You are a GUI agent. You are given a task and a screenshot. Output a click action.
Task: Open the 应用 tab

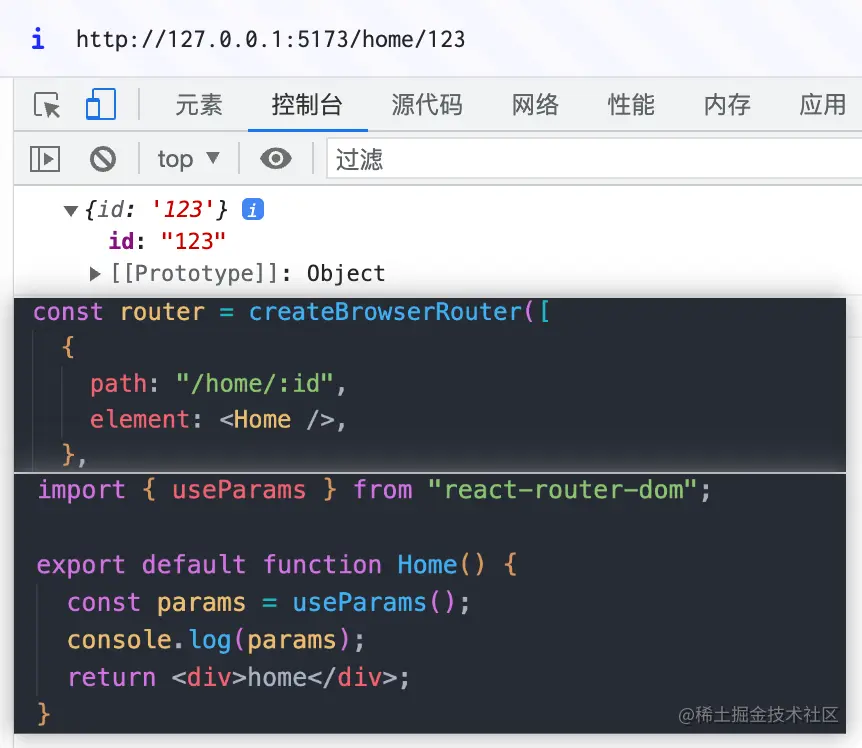(x=823, y=104)
